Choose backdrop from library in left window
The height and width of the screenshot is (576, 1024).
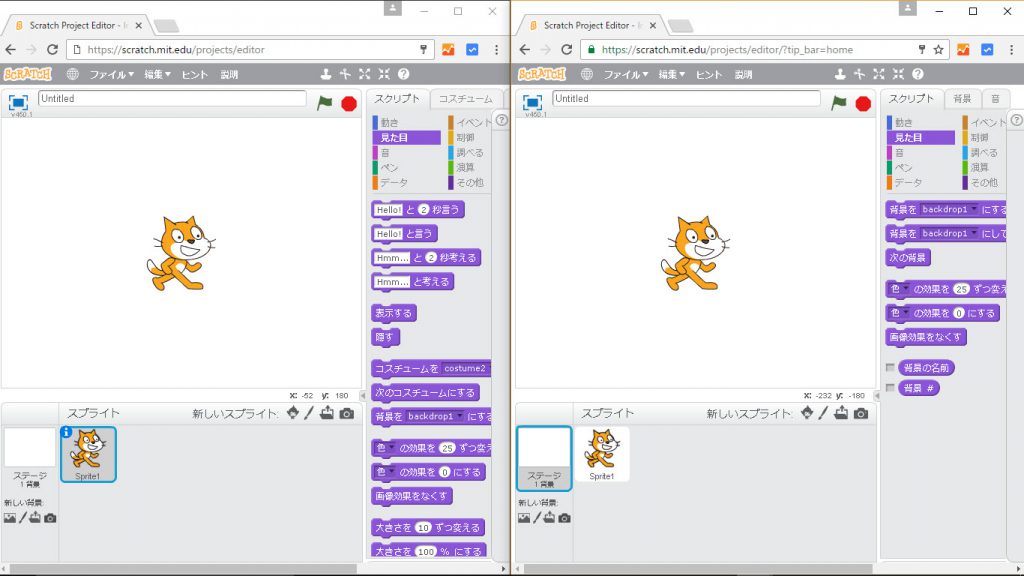pos(10,518)
